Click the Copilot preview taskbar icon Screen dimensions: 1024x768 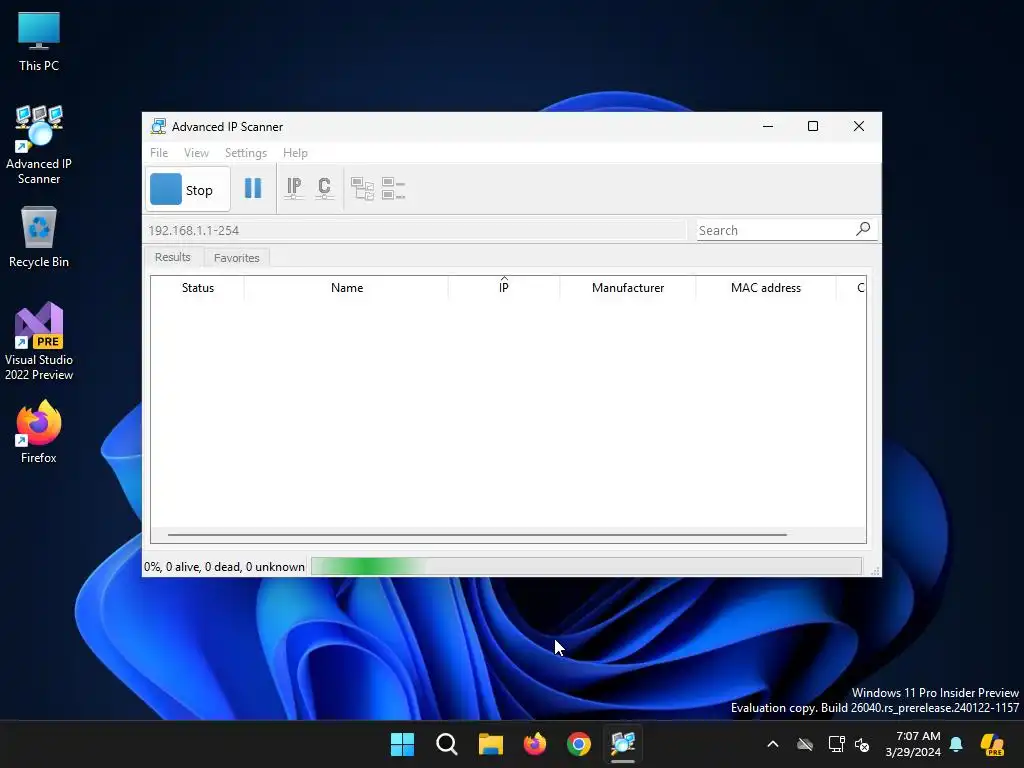point(993,744)
